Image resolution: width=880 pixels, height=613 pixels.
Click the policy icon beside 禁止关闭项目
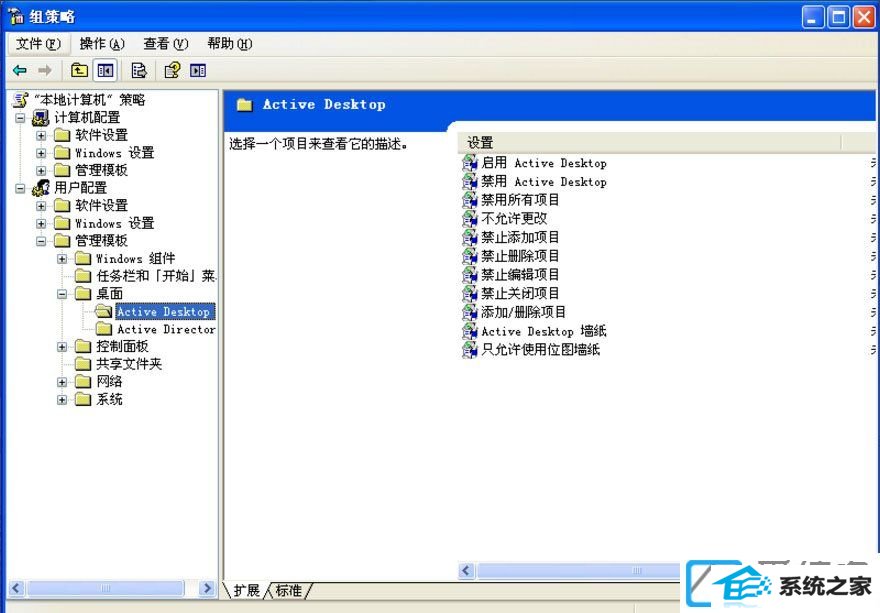click(x=469, y=293)
